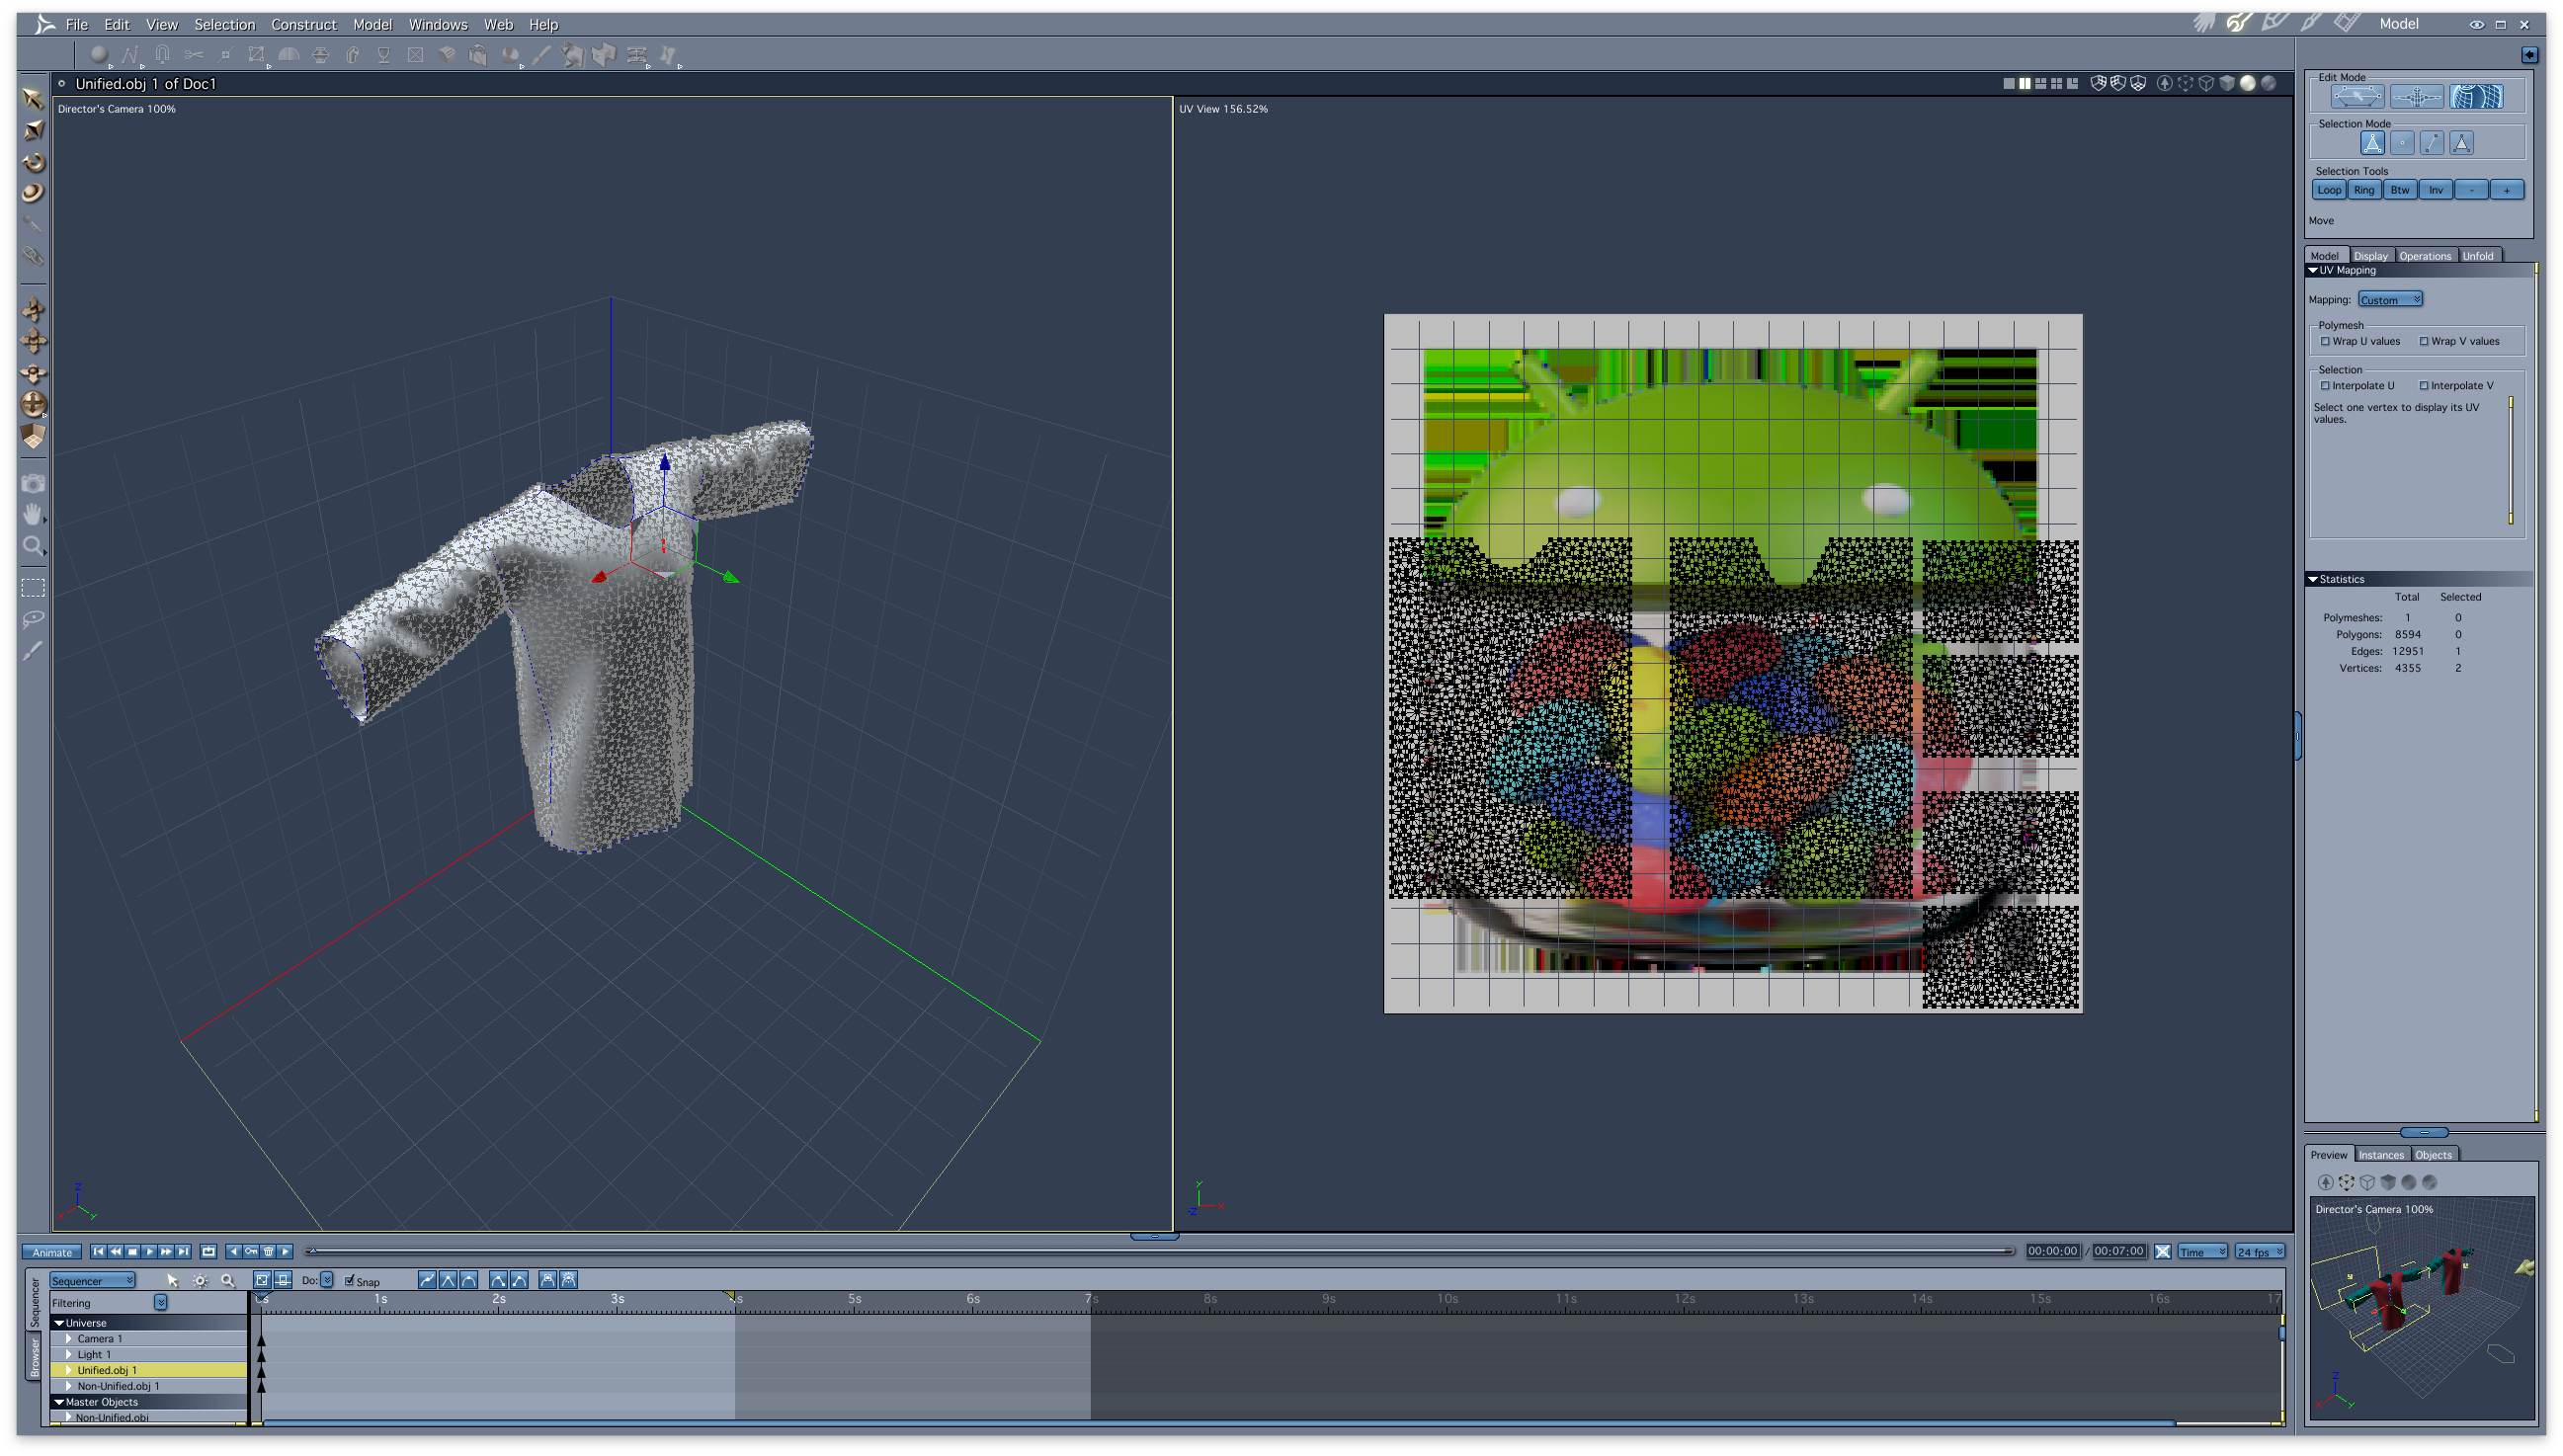Toggle the Snap checkbox above the timeline

(x=349, y=1281)
